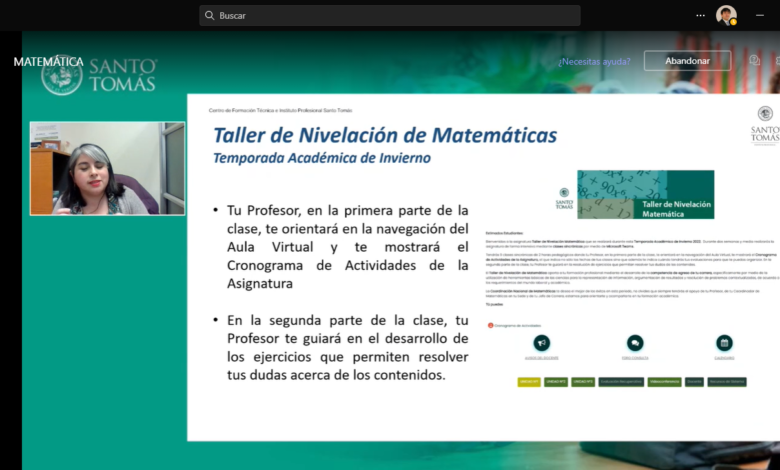This screenshot has height=470, width=780.
Task: Click the MATEMÁTICA title label
Action: [48, 61]
